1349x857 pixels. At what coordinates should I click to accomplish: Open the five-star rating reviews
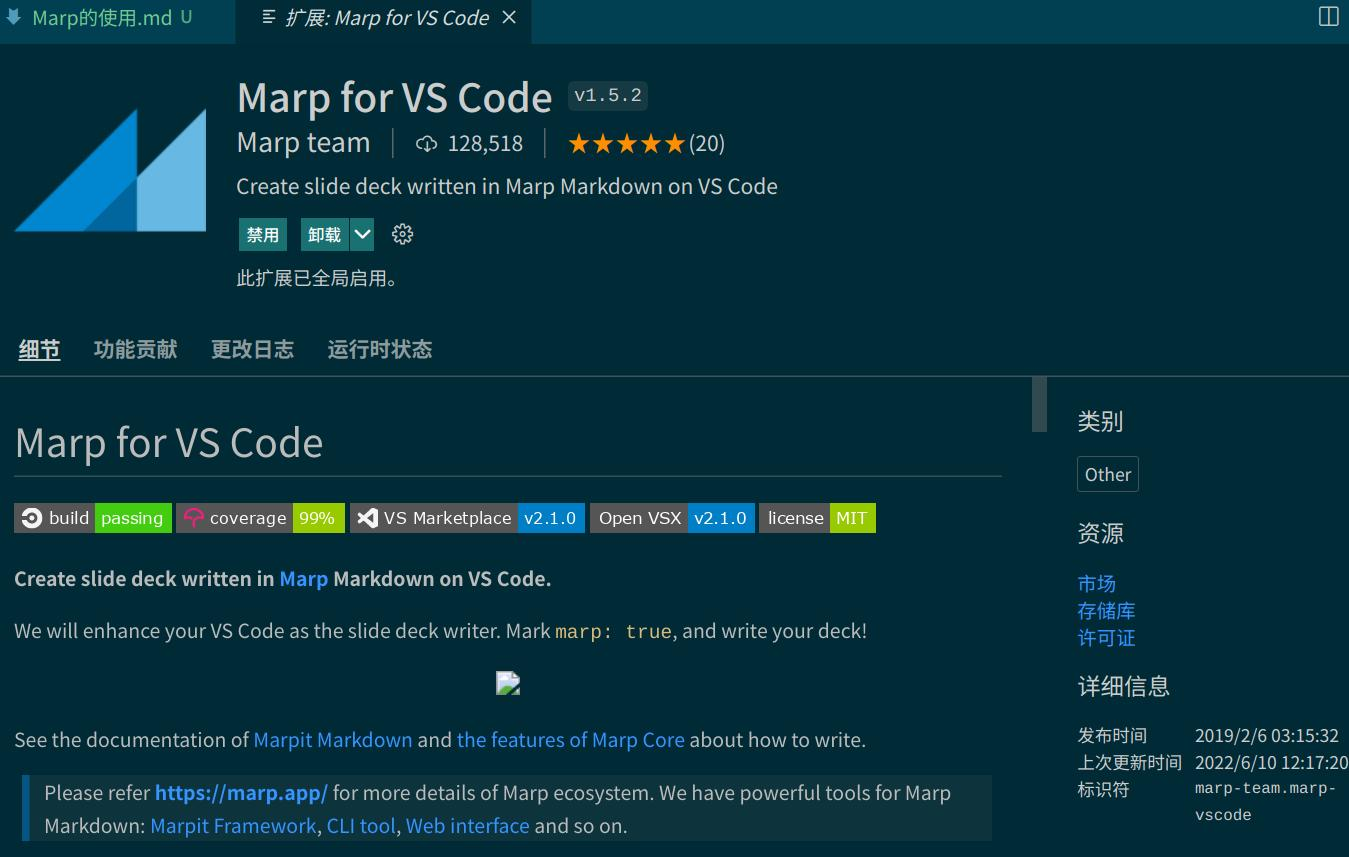[626, 144]
